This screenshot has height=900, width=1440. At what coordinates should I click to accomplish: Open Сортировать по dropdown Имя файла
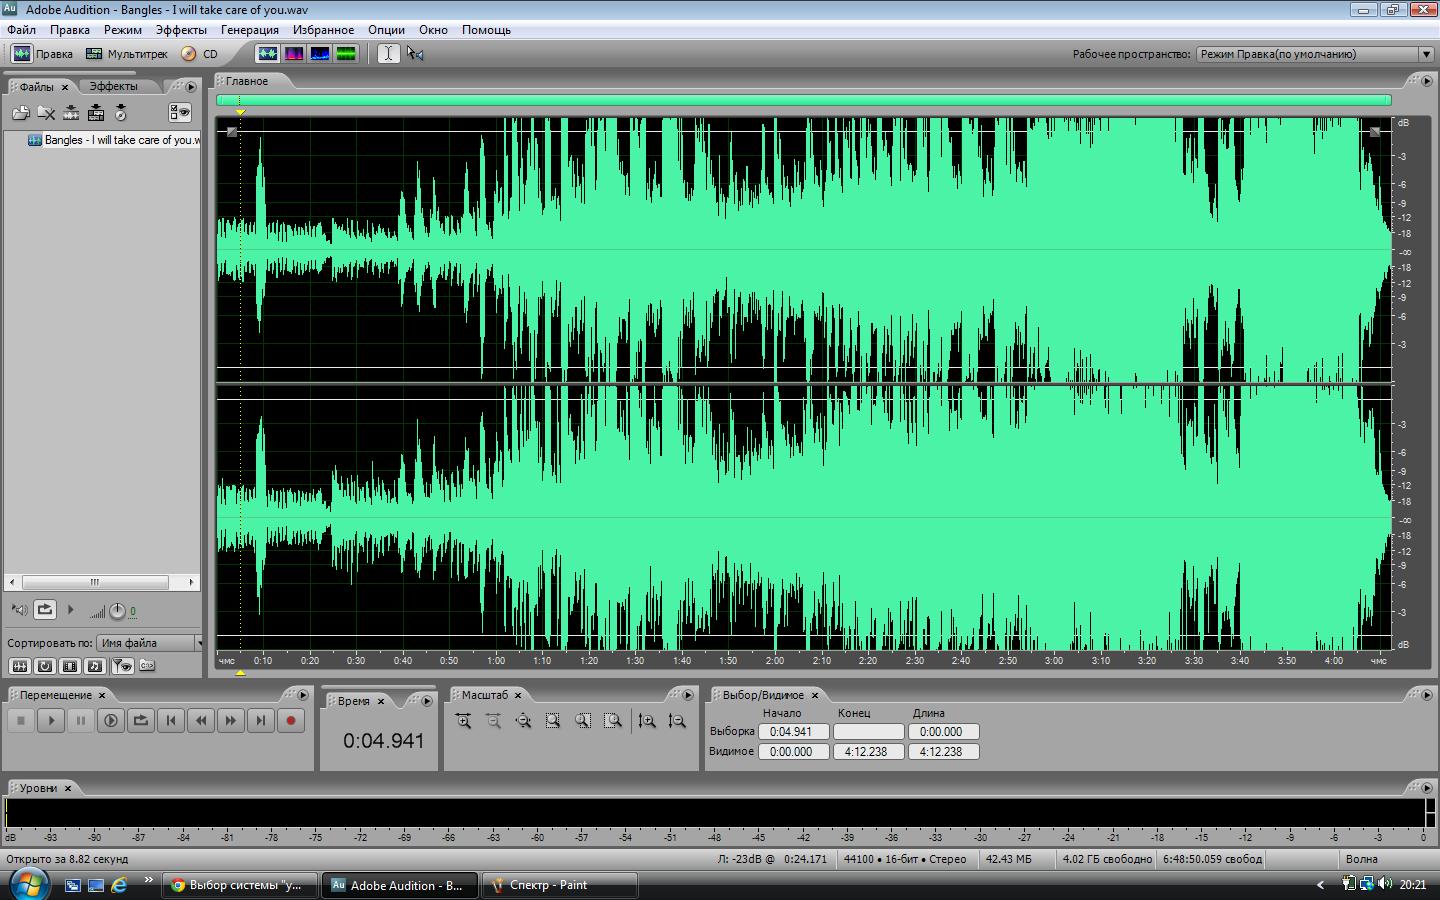click(x=149, y=643)
